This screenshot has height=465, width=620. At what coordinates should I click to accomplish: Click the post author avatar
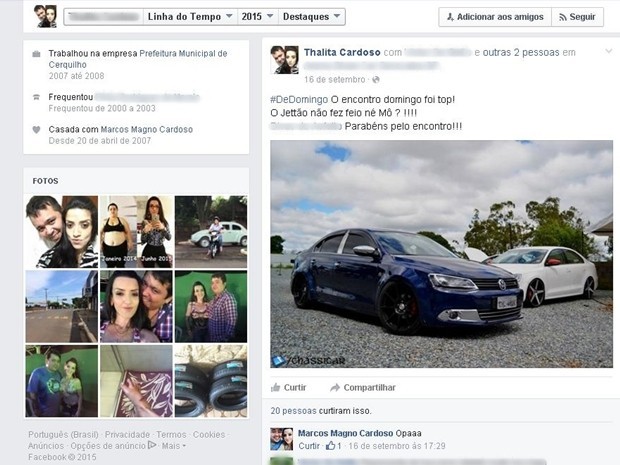(285, 60)
